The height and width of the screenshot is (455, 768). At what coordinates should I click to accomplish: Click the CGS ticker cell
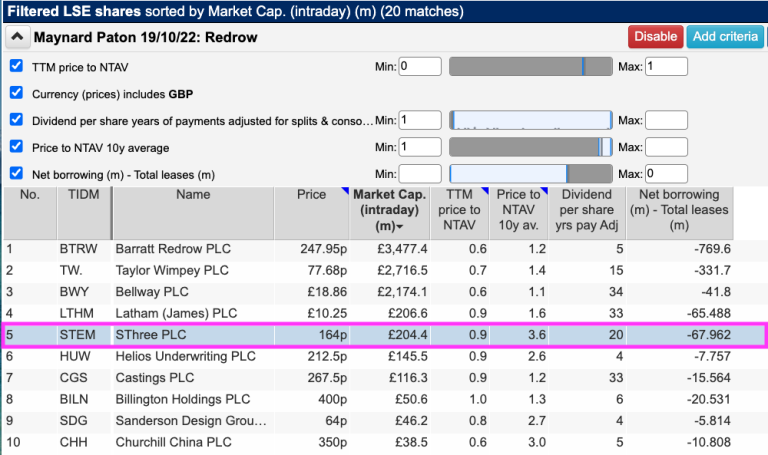[73, 378]
